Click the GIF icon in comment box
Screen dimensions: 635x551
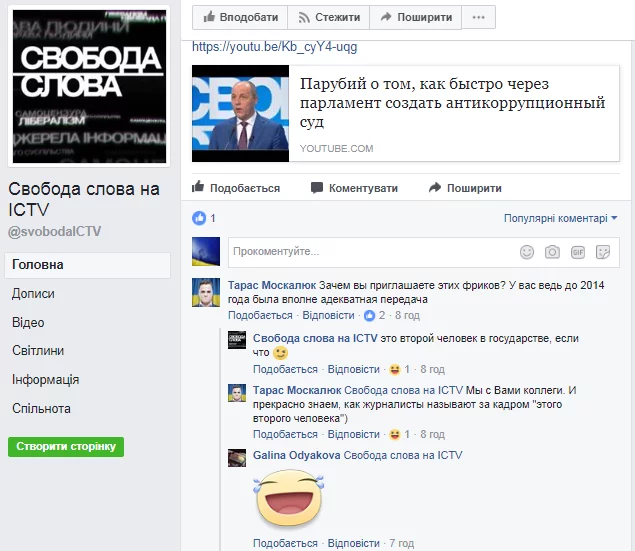click(x=578, y=252)
